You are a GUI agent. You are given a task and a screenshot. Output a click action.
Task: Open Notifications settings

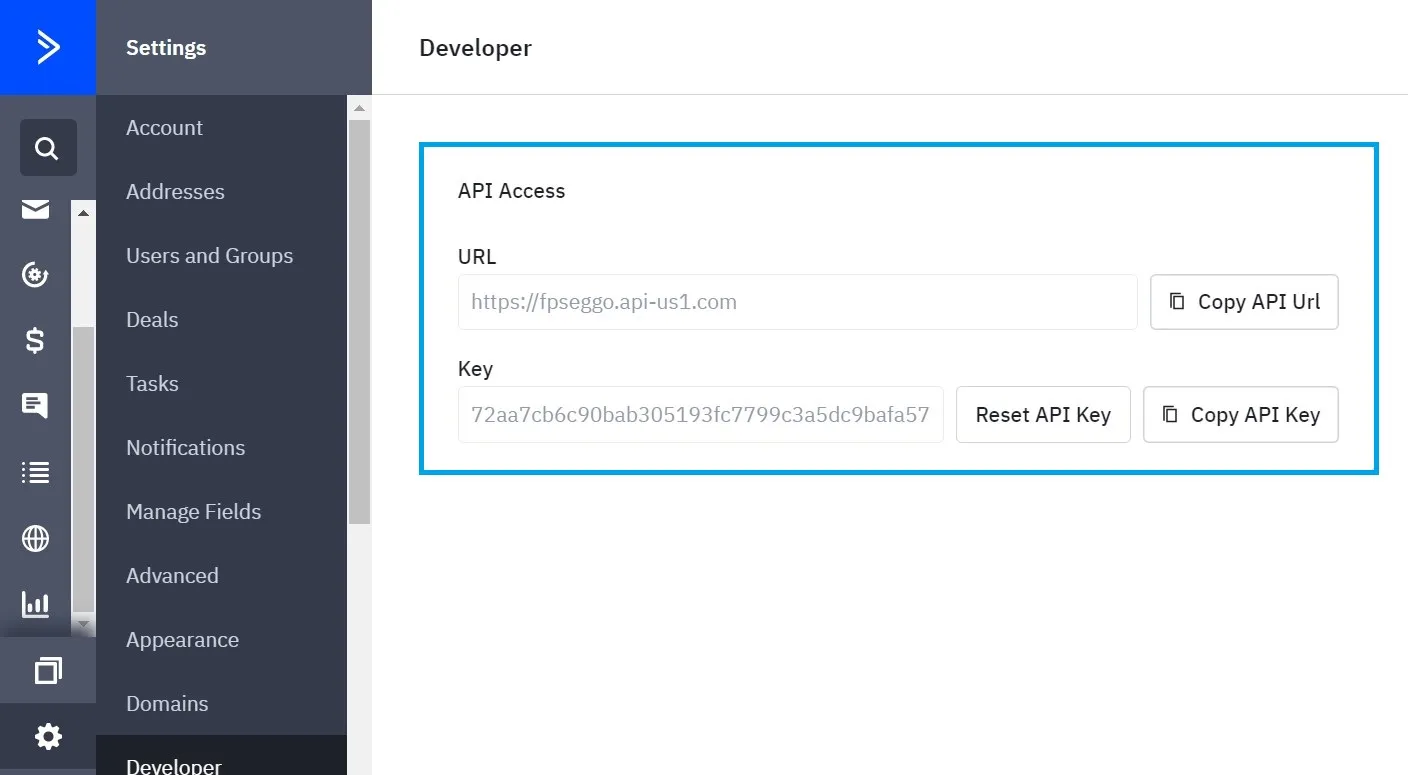(x=185, y=448)
